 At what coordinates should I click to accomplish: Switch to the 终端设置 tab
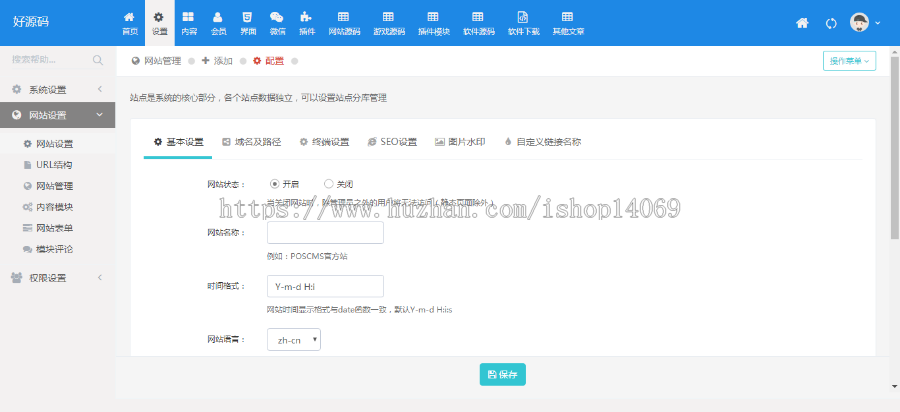click(324, 142)
